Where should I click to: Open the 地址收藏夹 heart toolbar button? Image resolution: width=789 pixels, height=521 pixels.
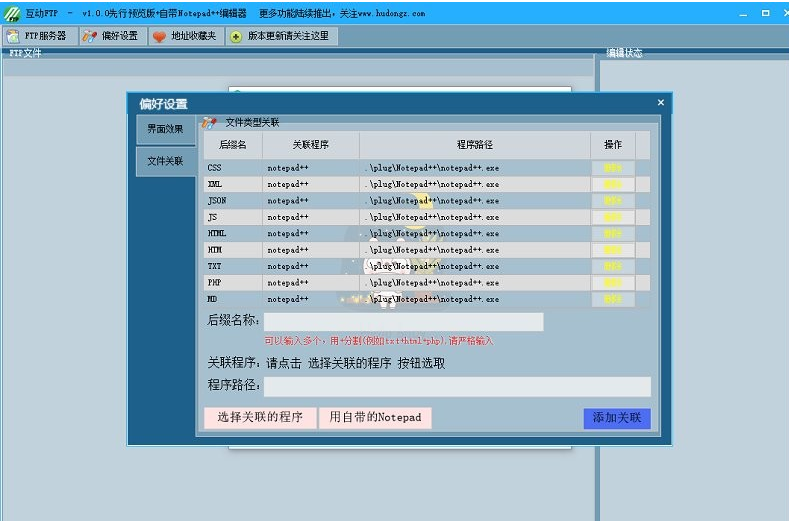[x=186, y=36]
